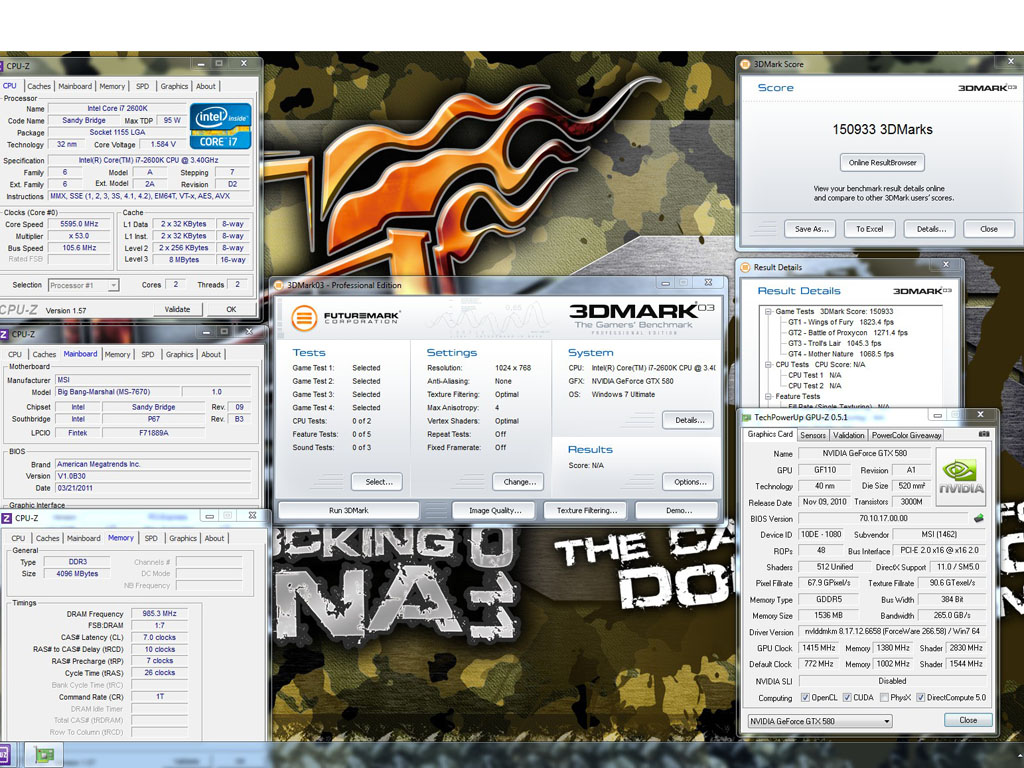Select GT3 - Troll's Lair result row

click(x=834, y=343)
